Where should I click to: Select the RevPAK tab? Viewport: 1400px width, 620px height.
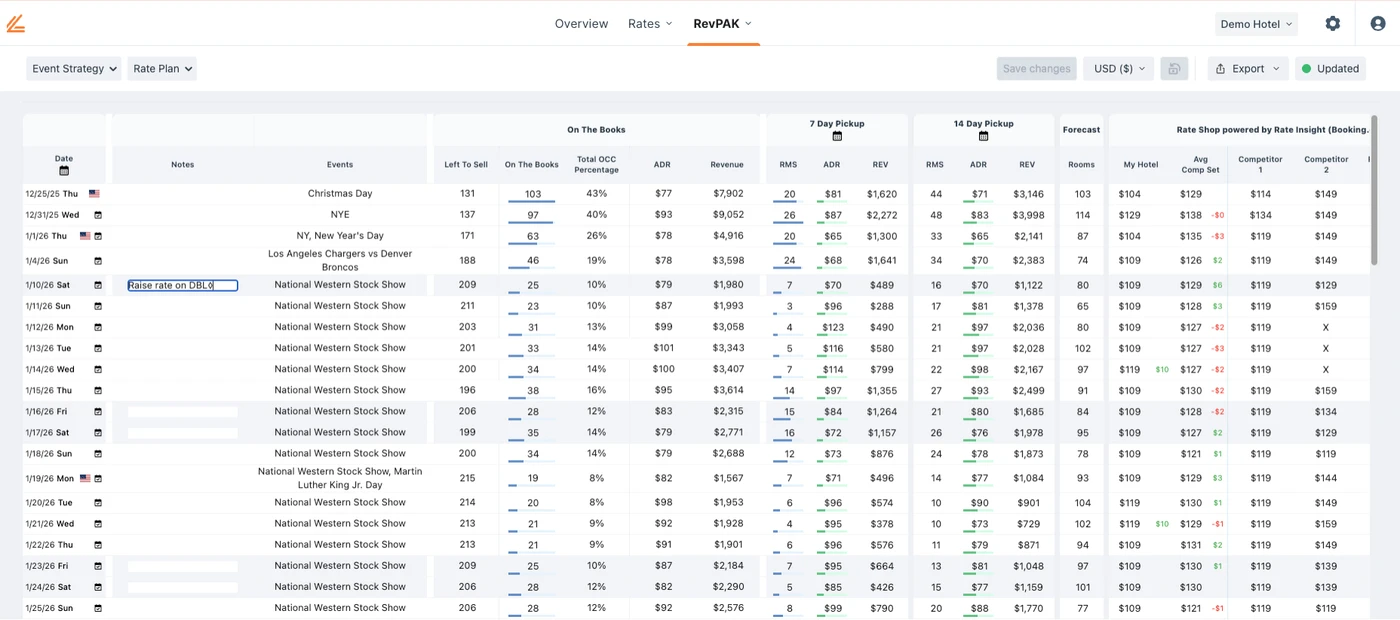pos(716,23)
